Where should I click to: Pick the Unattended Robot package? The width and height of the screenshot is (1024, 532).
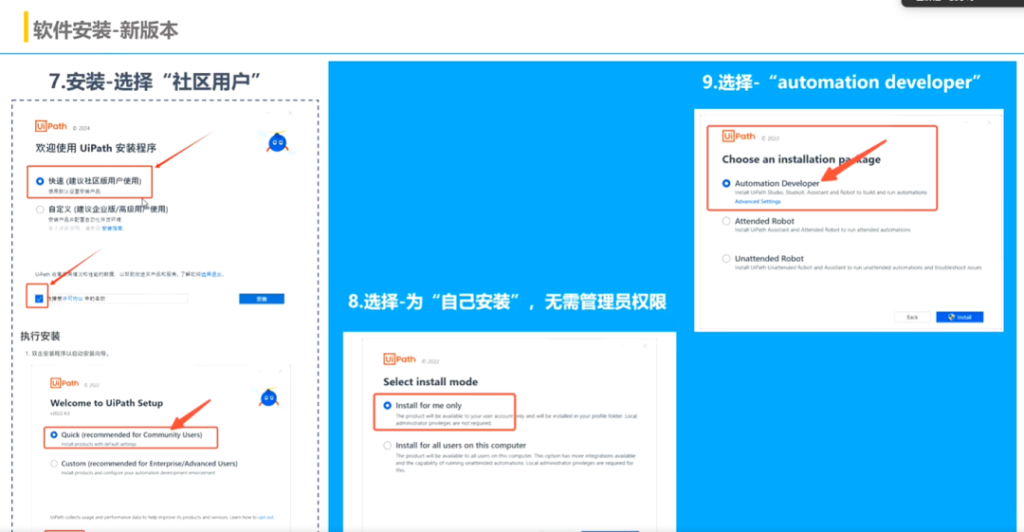pos(727,259)
